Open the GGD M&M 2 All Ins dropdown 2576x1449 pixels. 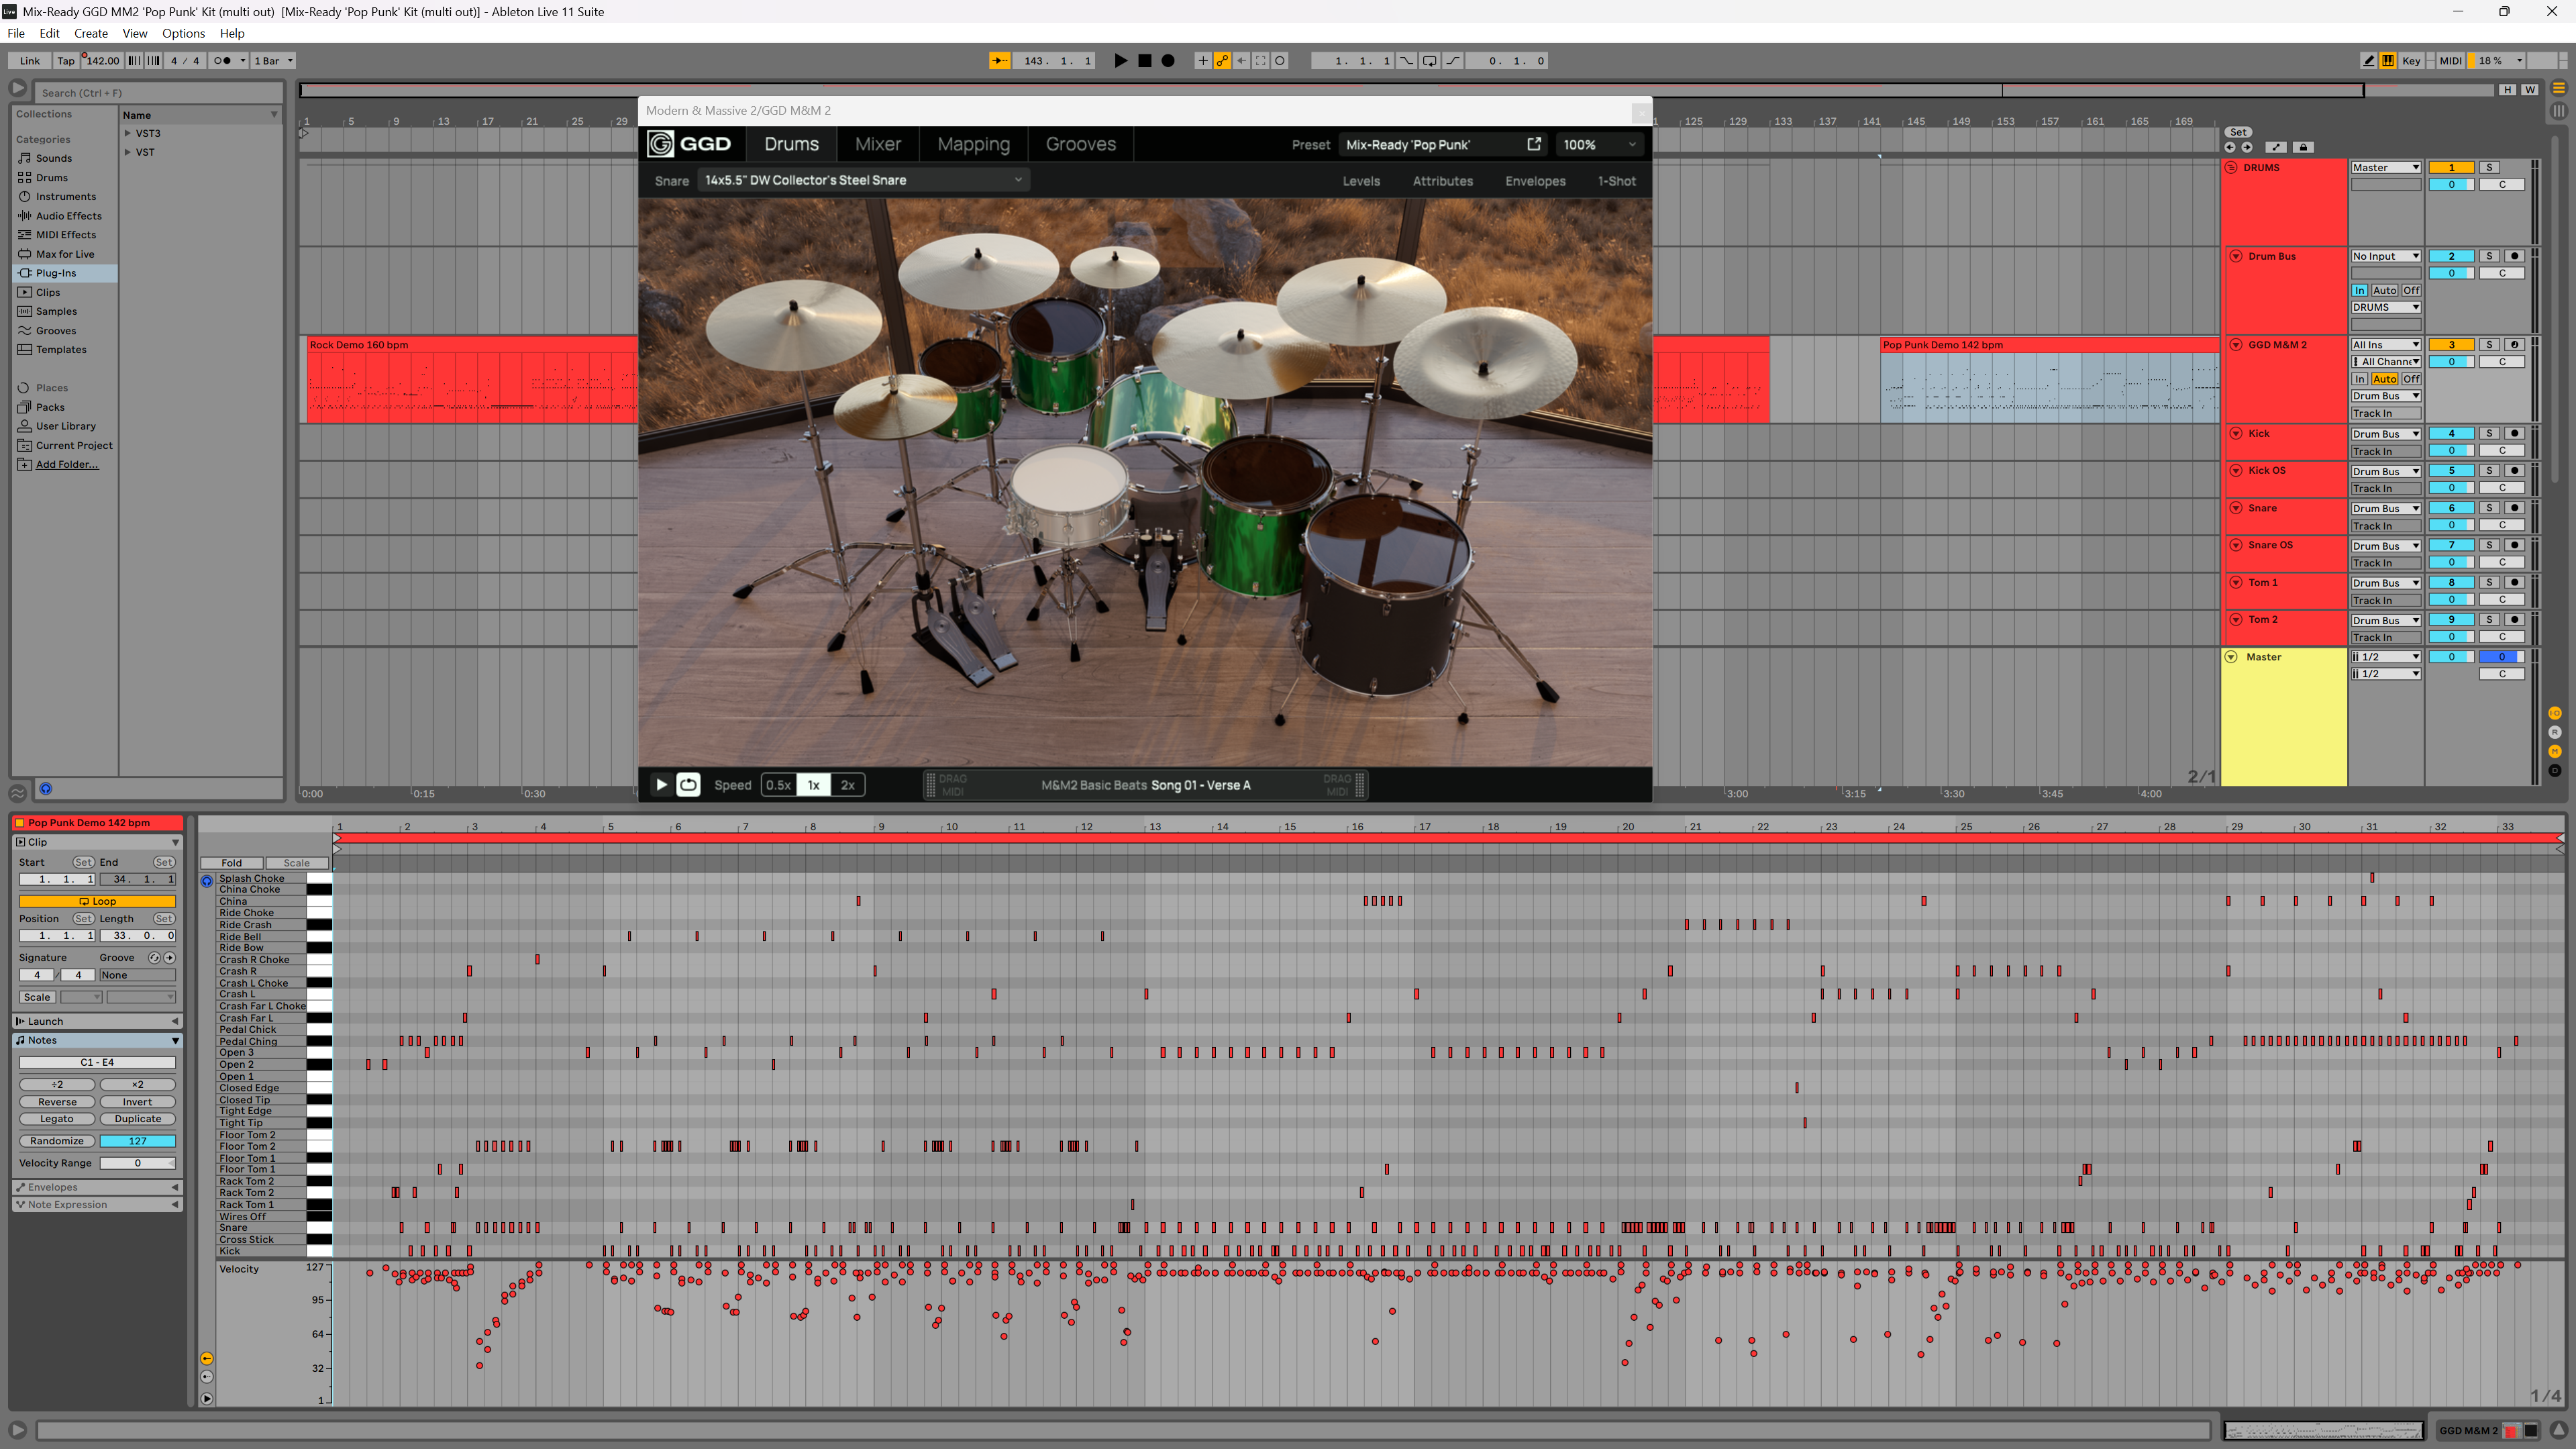(x=2385, y=345)
